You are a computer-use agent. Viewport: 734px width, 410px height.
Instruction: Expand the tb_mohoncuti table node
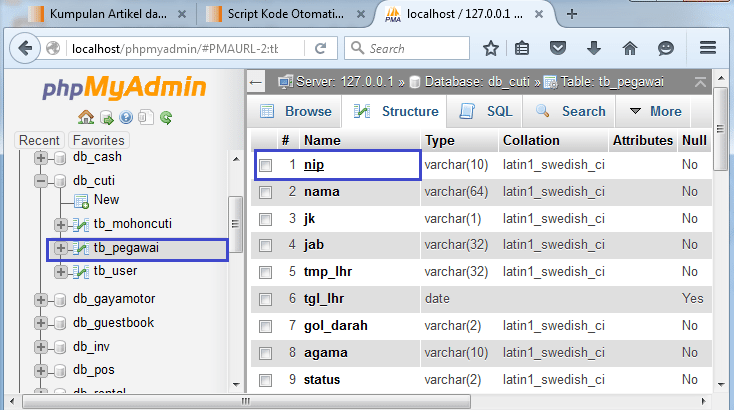pos(60,225)
